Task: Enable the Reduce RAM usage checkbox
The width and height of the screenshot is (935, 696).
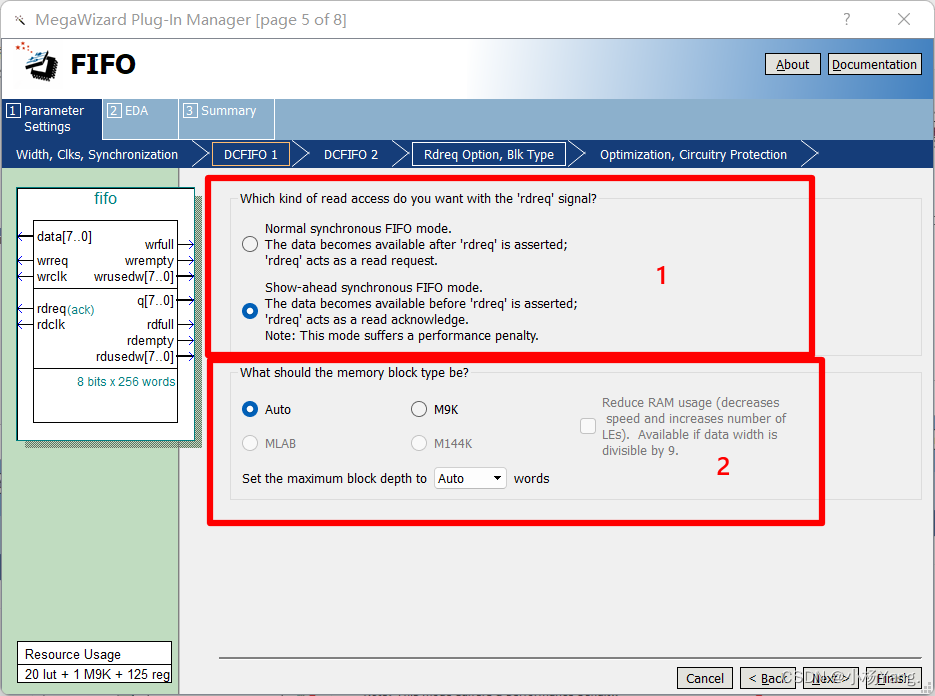Action: coord(588,425)
